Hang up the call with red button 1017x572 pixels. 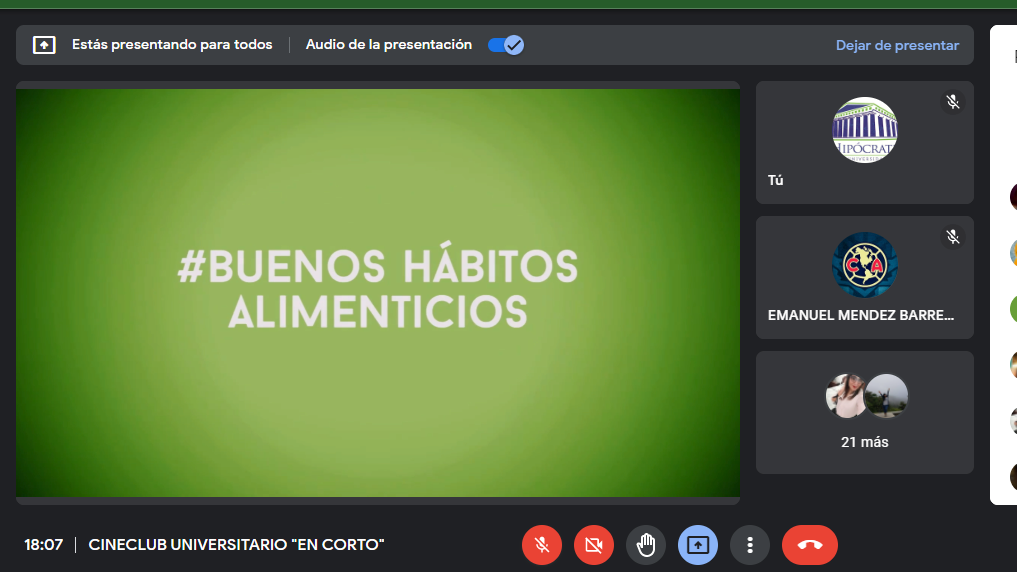point(810,545)
